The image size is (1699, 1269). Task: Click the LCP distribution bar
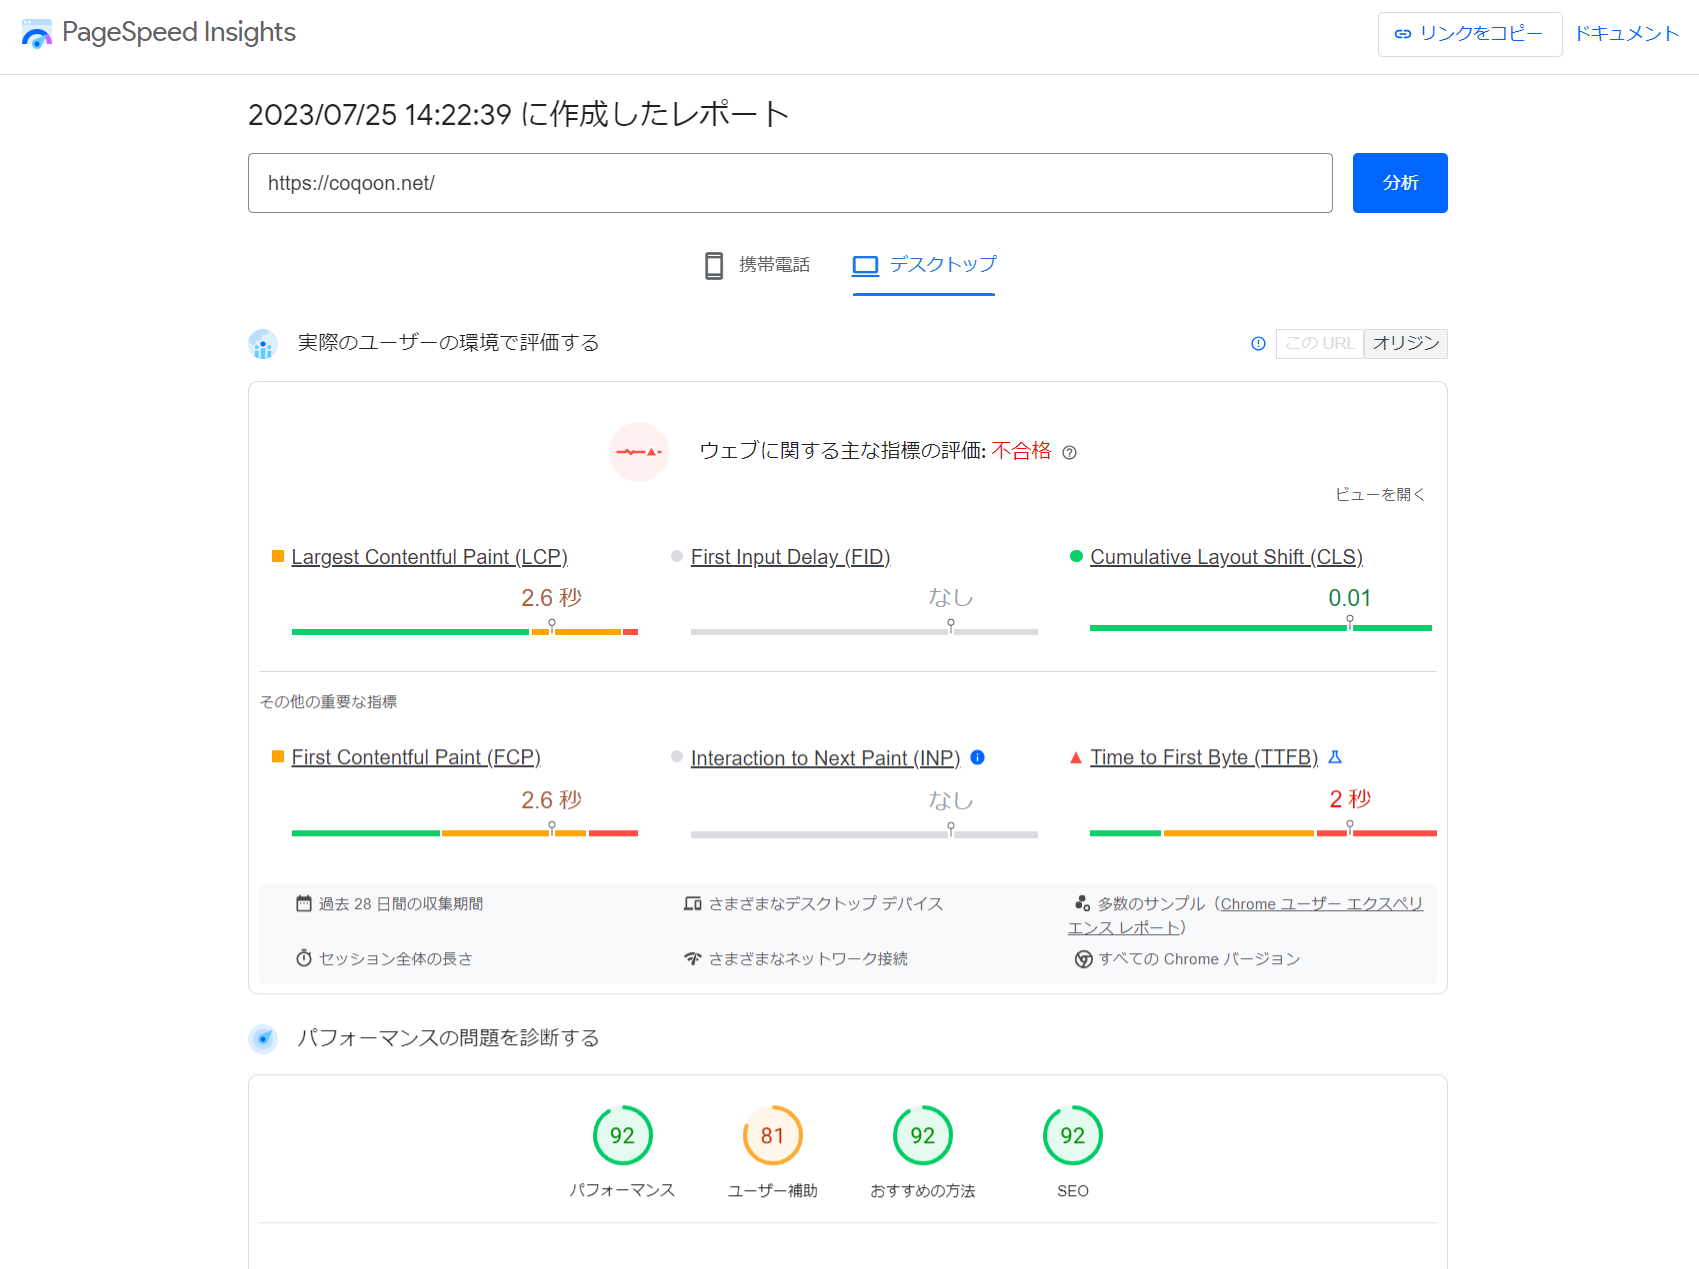465,632
